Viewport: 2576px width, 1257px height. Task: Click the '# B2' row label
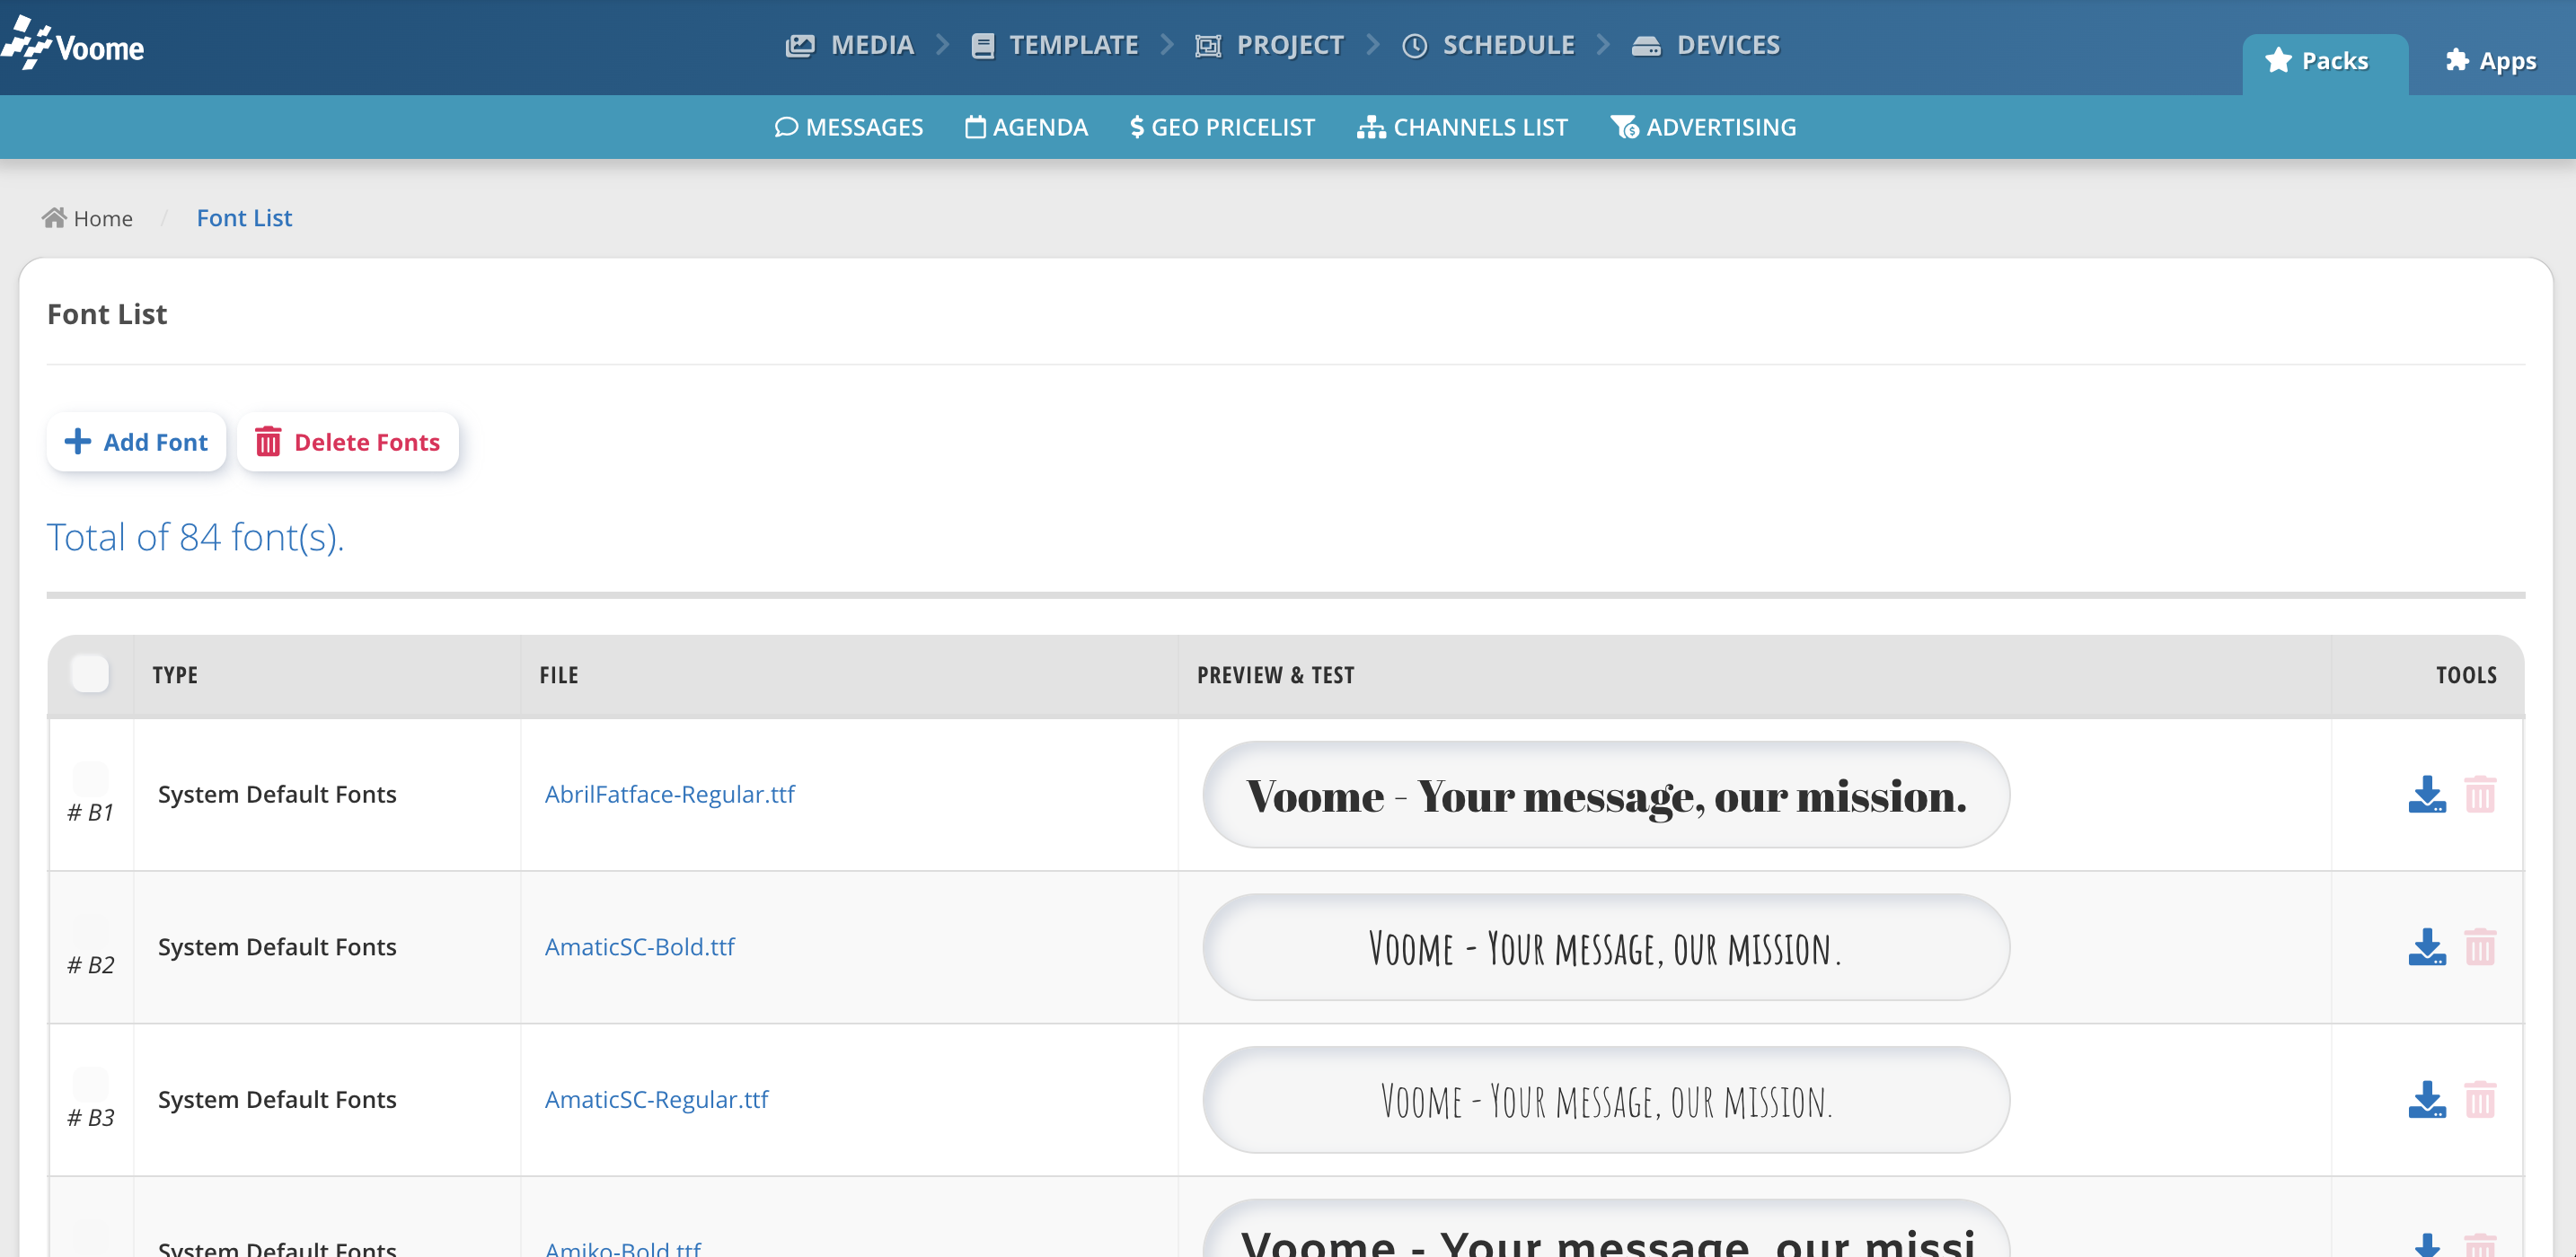click(x=91, y=965)
